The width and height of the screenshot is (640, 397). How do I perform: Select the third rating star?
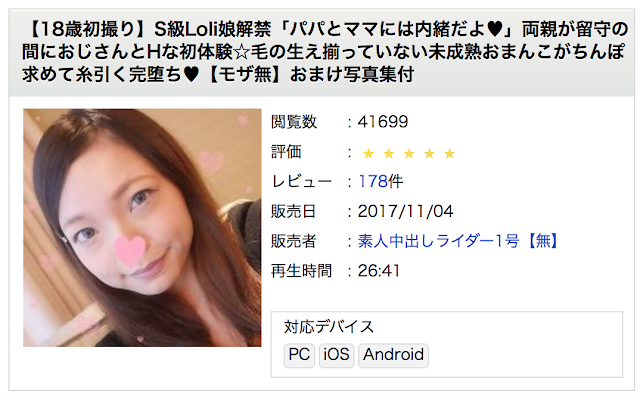coord(409,153)
